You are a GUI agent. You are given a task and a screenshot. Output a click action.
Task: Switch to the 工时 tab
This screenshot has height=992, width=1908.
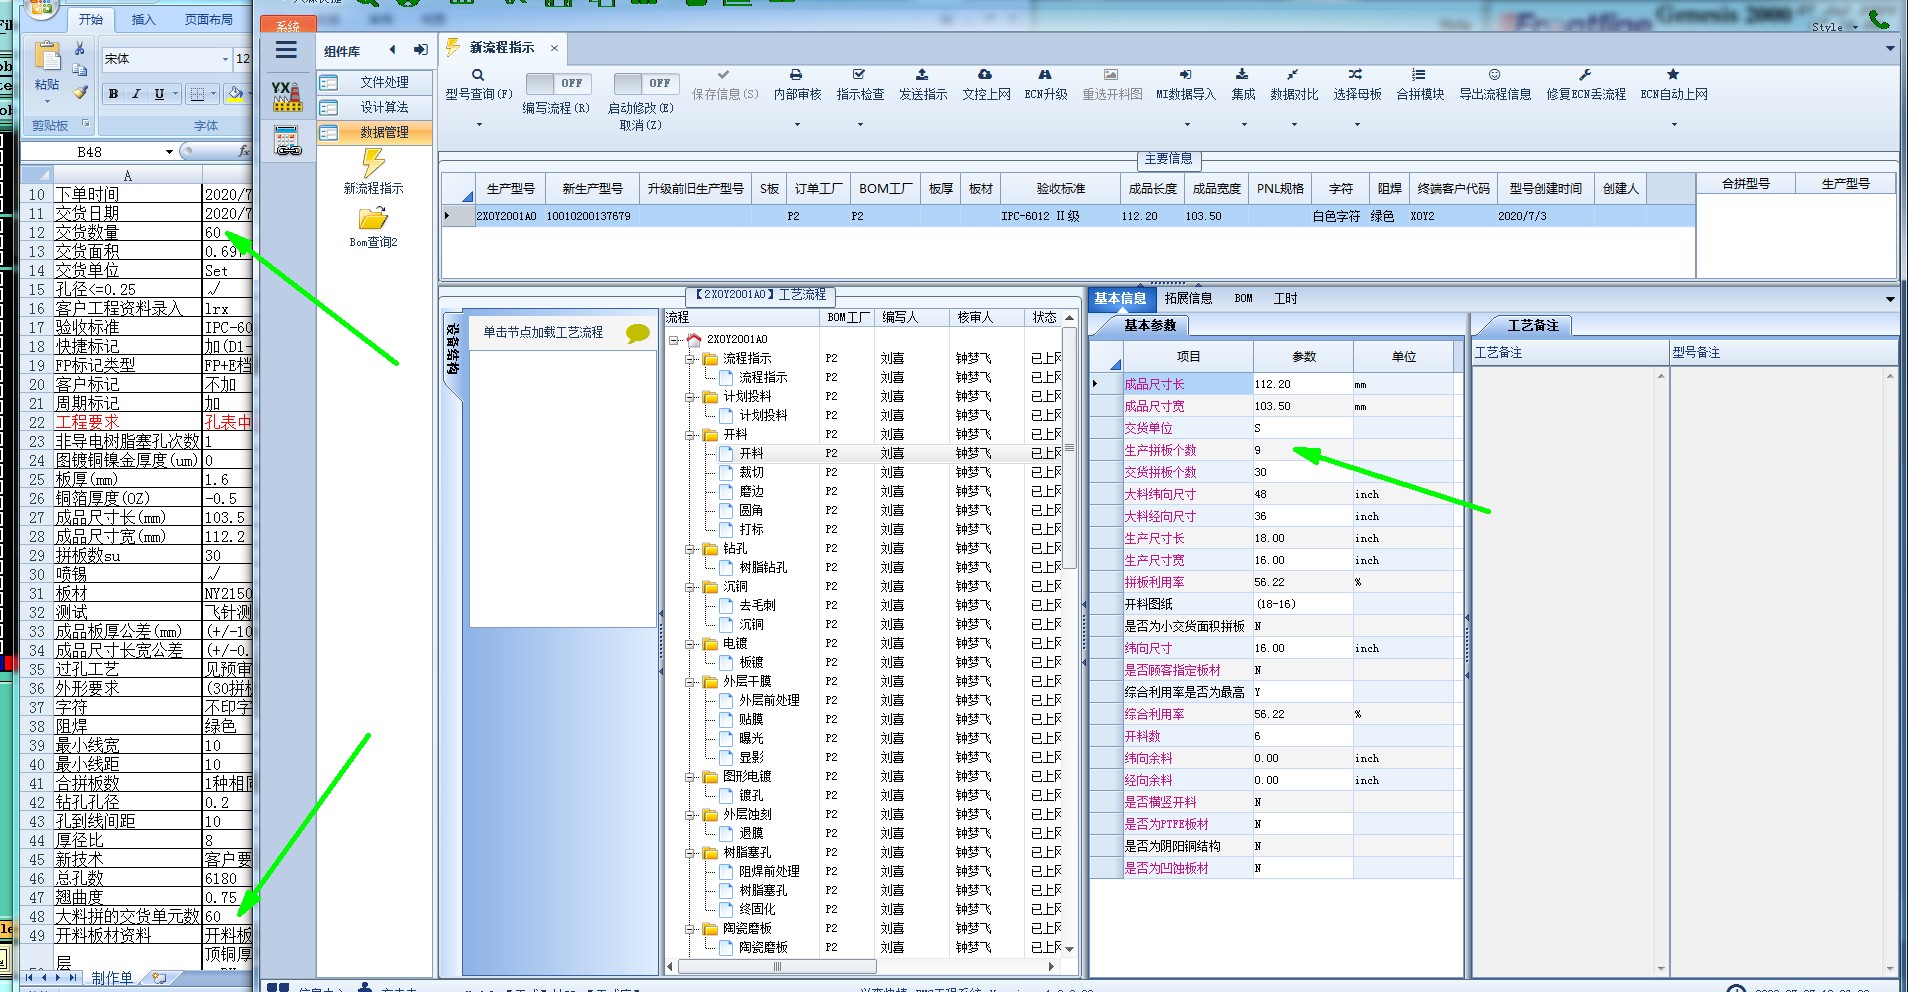tap(1285, 298)
